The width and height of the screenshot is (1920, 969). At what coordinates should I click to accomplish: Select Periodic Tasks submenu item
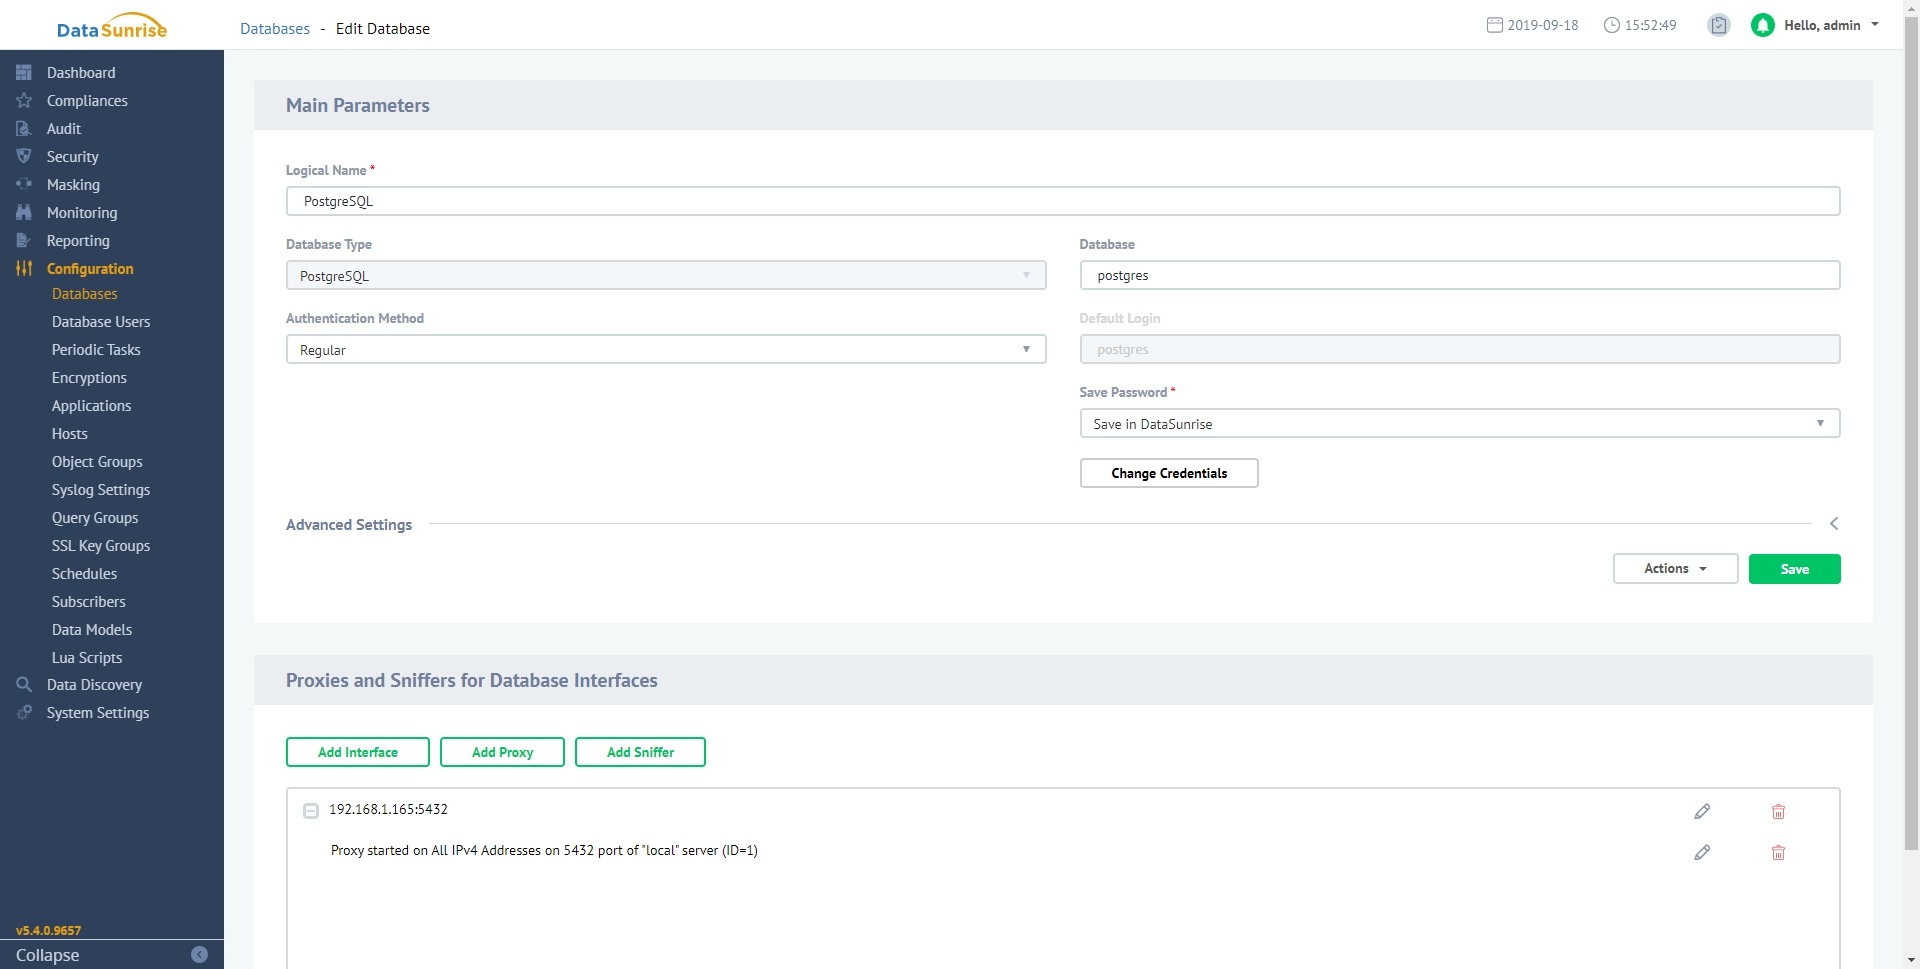tap(96, 349)
